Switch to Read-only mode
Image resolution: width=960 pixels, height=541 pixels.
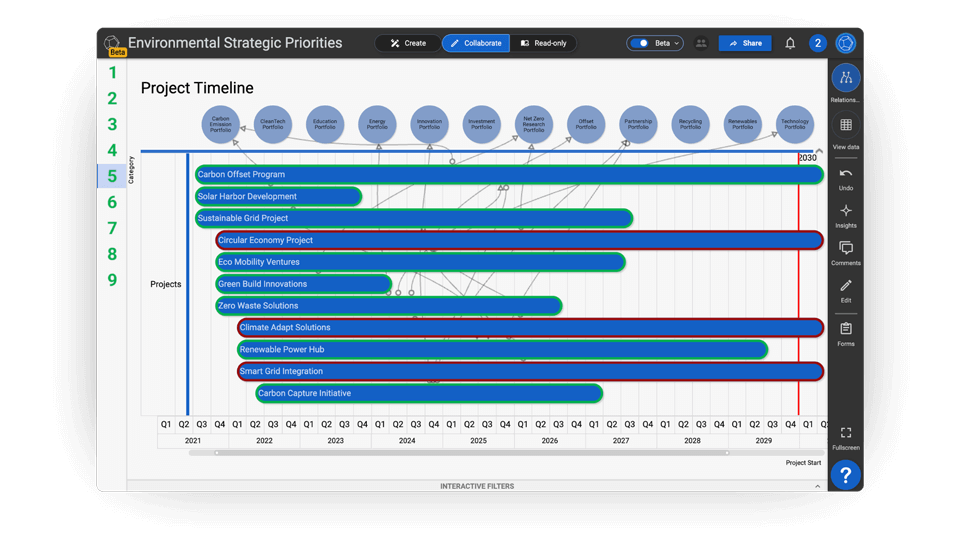[543, 44]
